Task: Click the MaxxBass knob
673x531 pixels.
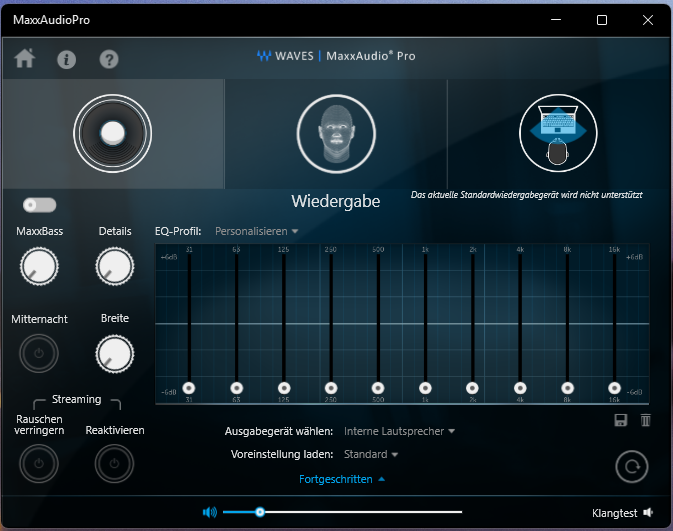Action: 39,266
